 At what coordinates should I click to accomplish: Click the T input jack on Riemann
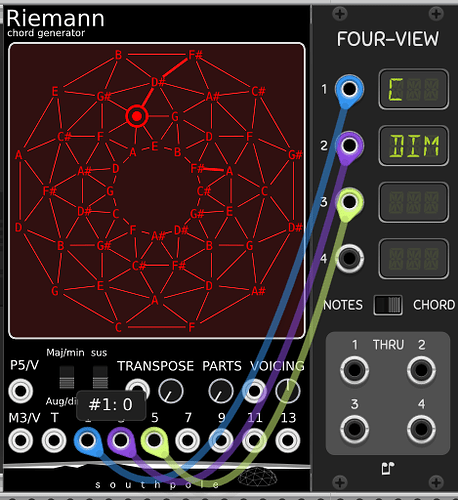click(54, 440)
